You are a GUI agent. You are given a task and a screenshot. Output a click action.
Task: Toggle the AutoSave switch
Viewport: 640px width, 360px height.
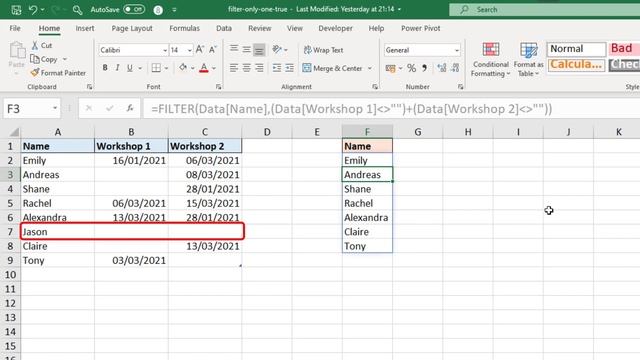pos(134,9)
